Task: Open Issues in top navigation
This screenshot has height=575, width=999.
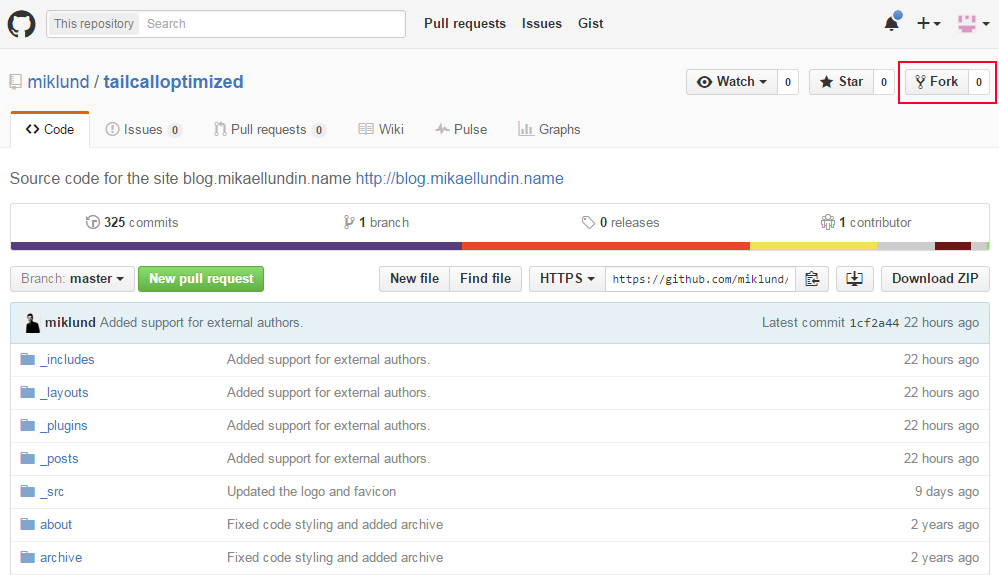Action: coord(542,24)
